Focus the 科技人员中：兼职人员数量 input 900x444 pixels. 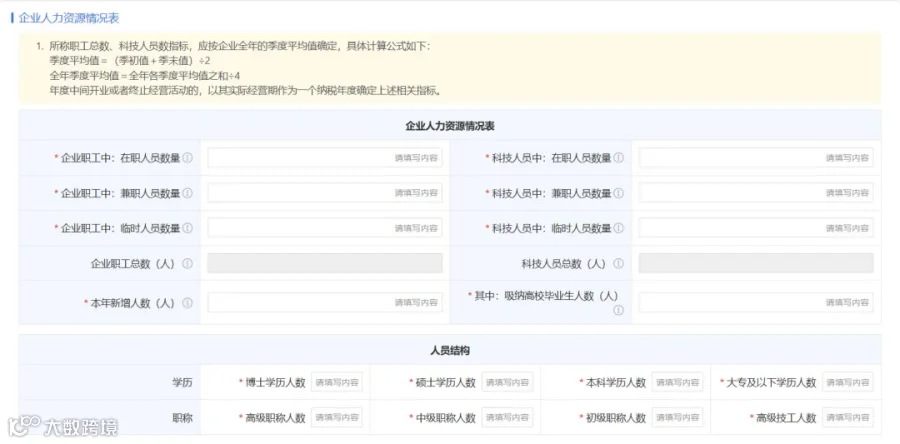point(756,193)
